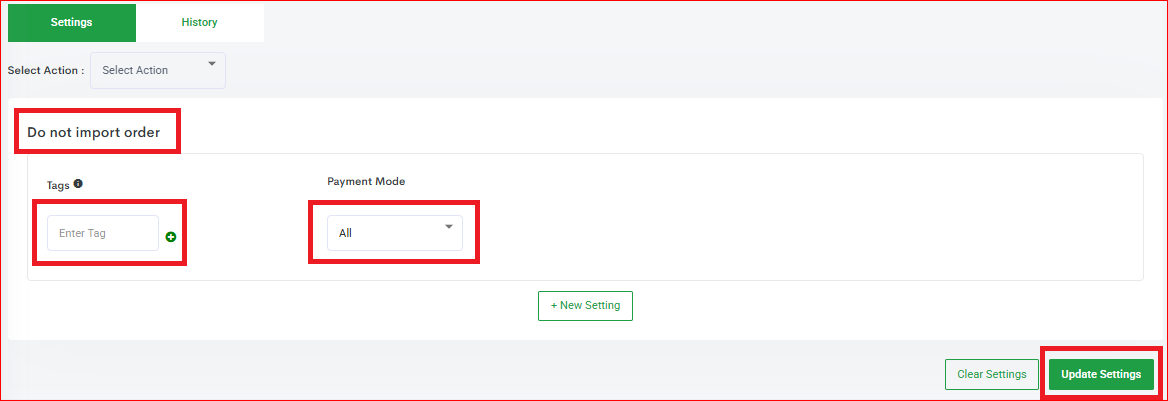Click the Select Action dropdown caret arrow

pyautogui.click(x=211, y=66)
